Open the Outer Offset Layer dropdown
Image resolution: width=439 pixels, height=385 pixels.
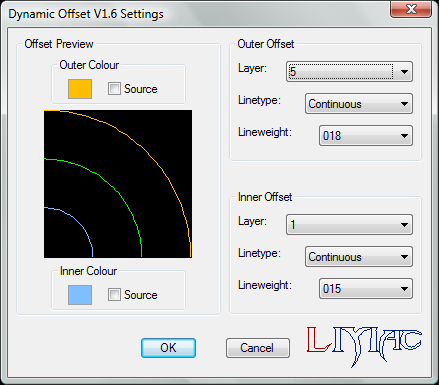point(349,72)
